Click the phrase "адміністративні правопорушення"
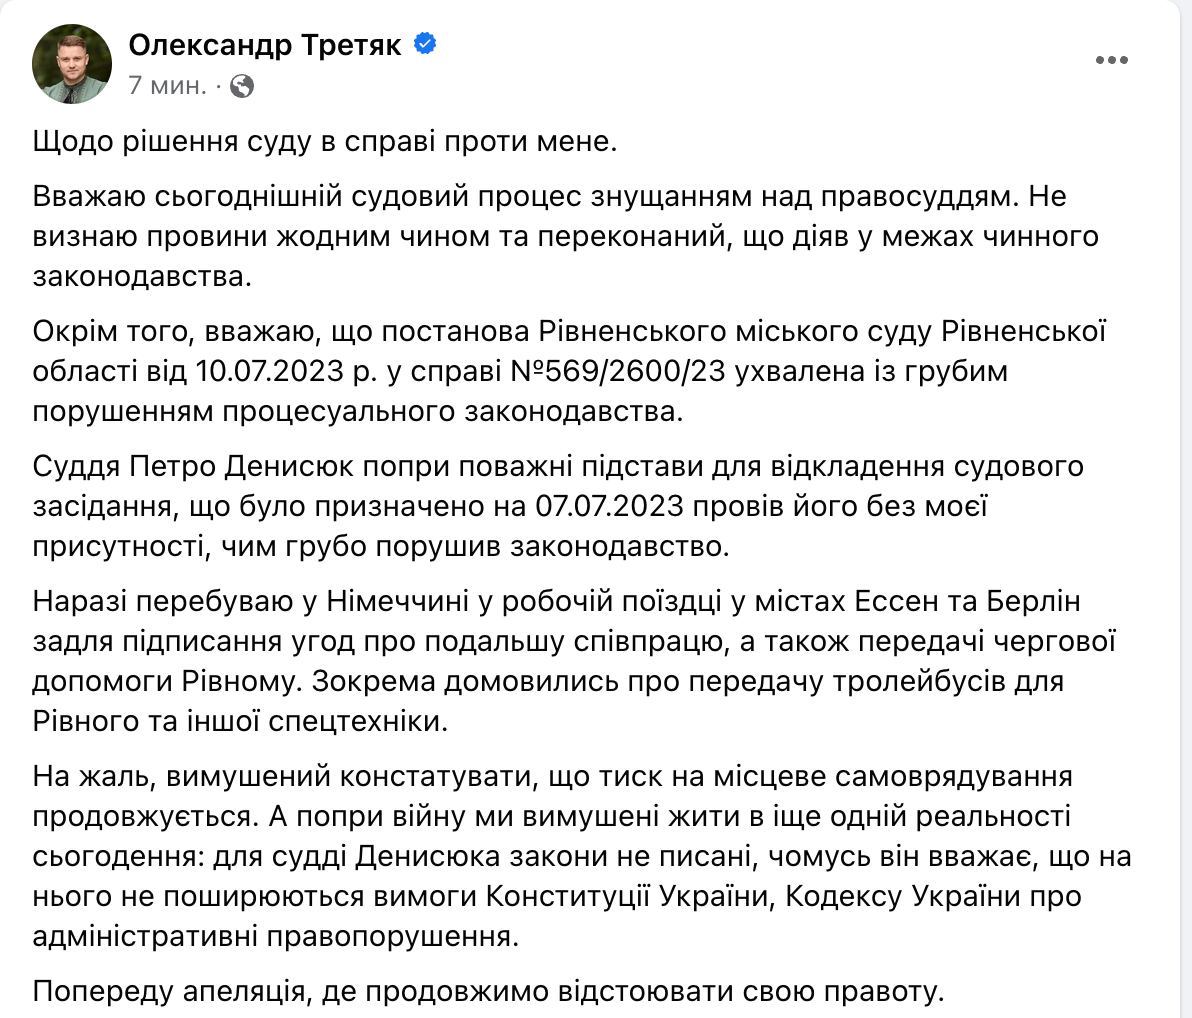Image resolution: width=1192 pixels, height=1018 pixels. (277, 936)
